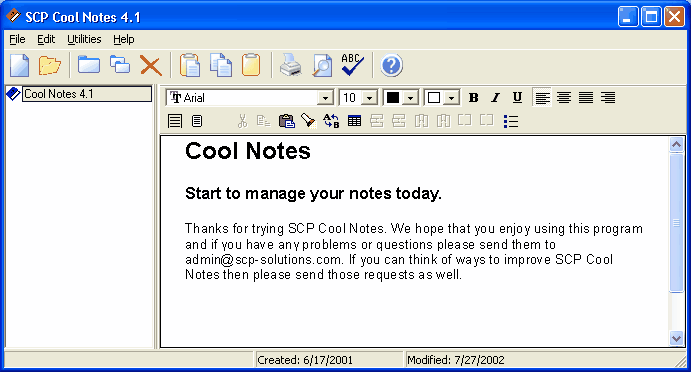
Task: Click the blue book icon beside Cool Notes 4.1
Action: coord(13,93)
